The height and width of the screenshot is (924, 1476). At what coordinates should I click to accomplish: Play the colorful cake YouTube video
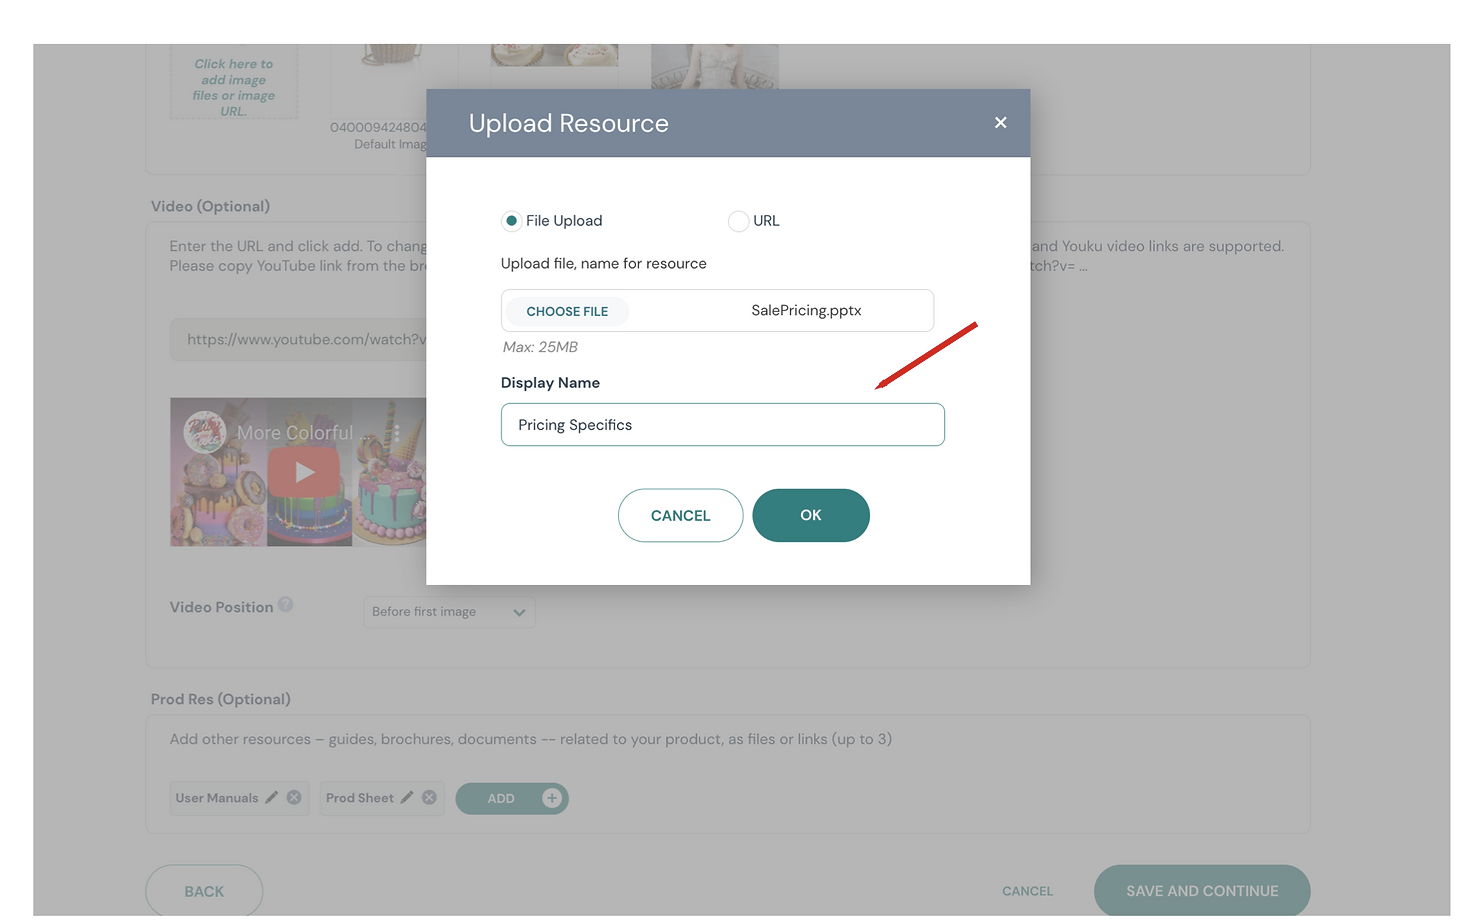coord(304,471)
